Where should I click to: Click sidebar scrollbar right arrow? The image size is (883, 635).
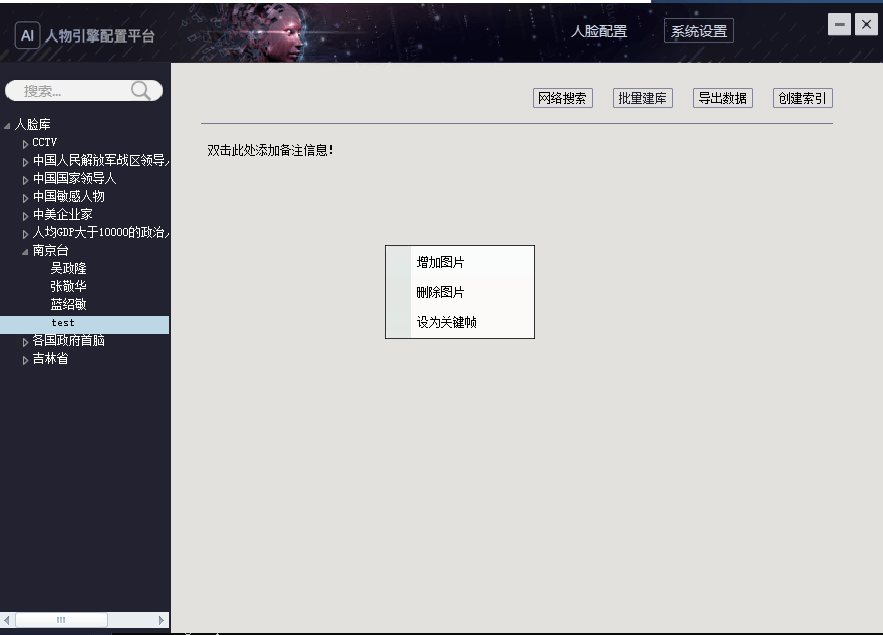tap(161, 620)
